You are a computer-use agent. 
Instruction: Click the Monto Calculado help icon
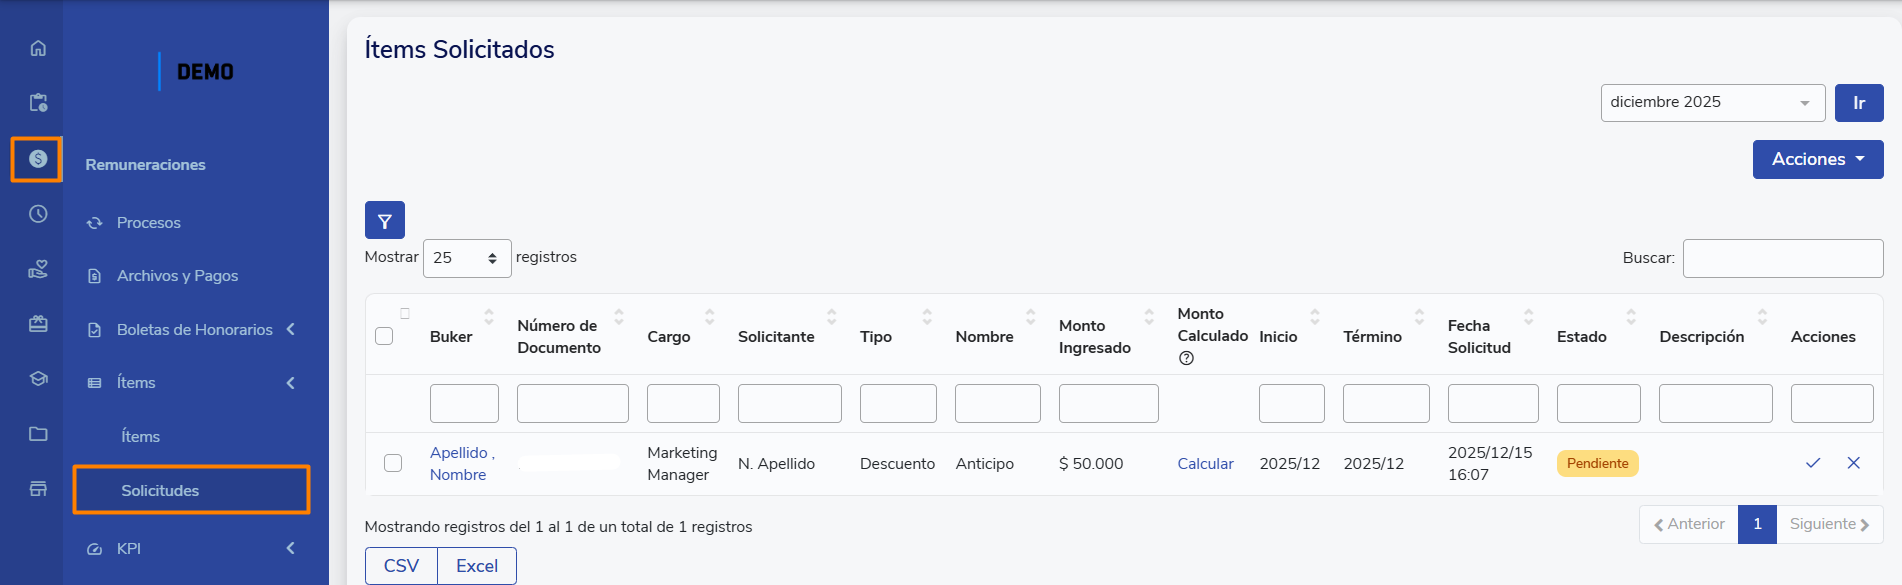tap(1186, 359)
